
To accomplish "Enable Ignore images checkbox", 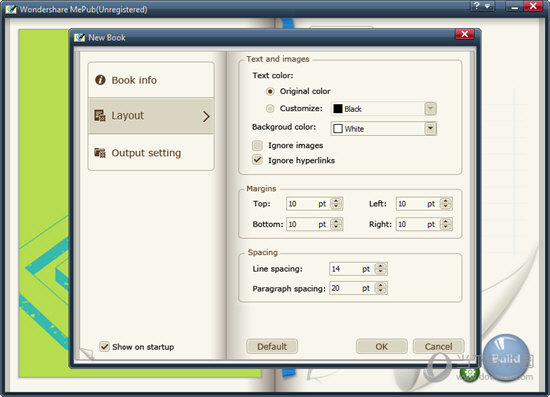I will [x=257, y=145].
